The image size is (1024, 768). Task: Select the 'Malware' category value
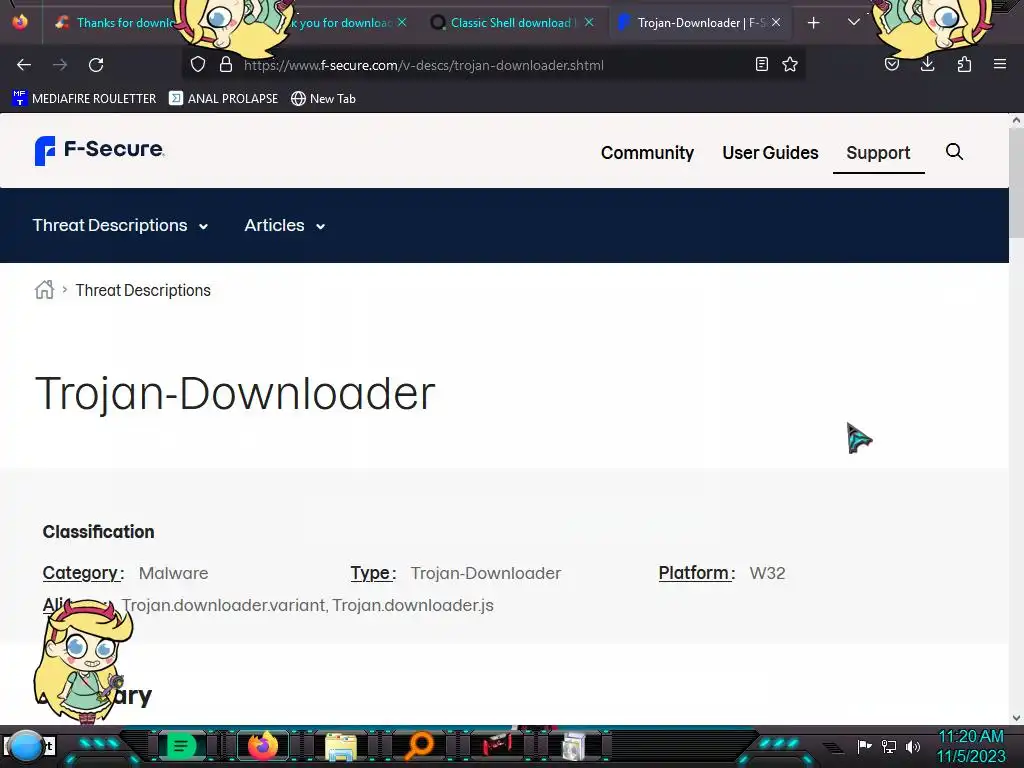[174, 573]
